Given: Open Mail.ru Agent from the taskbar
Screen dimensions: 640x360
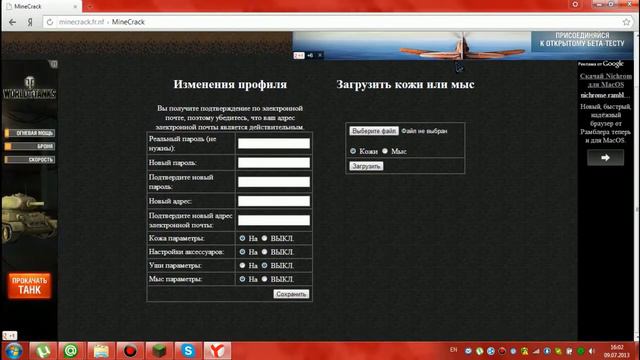Looking at the screenshot, I should (x=71, y=351).
